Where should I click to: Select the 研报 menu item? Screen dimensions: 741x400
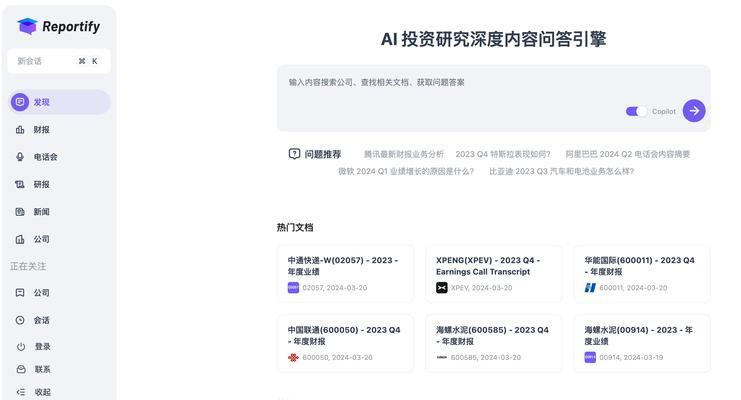click(60, 184)
